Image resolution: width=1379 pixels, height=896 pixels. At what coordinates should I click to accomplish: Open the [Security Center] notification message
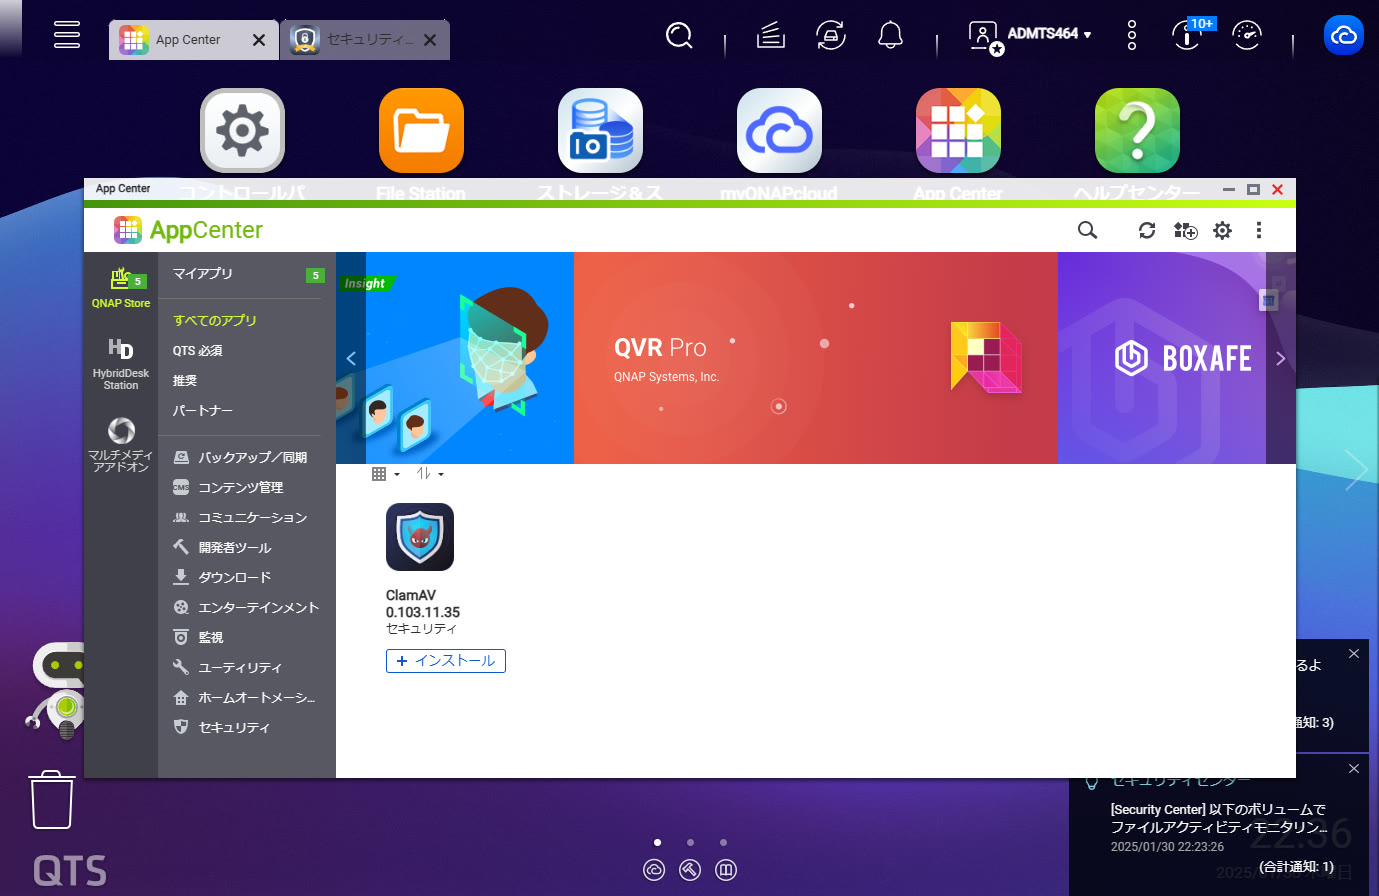pyautogui.click(x=1219, y=819)
